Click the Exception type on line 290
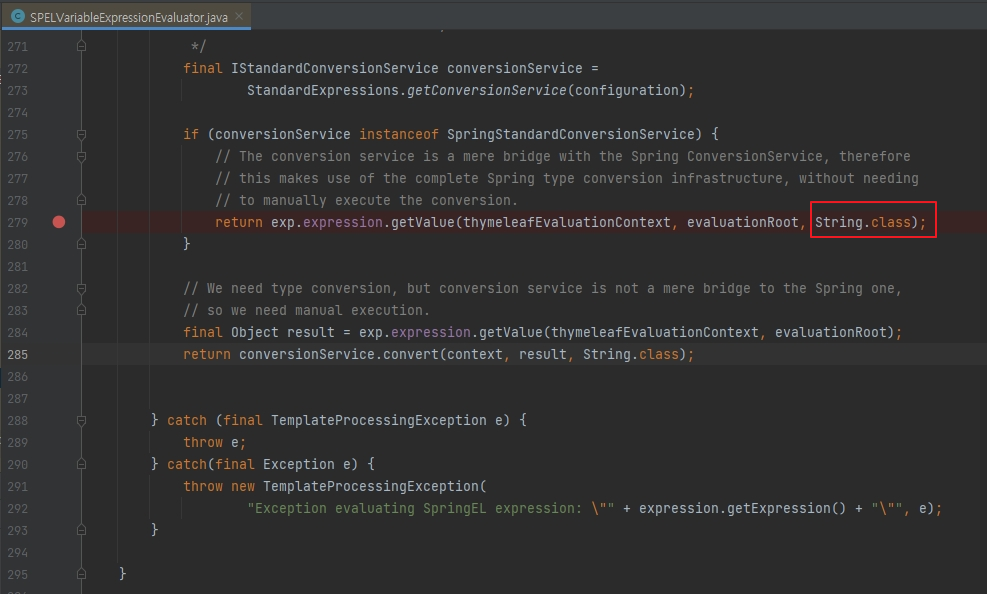The image size is (987, 594). coord(299,464)
